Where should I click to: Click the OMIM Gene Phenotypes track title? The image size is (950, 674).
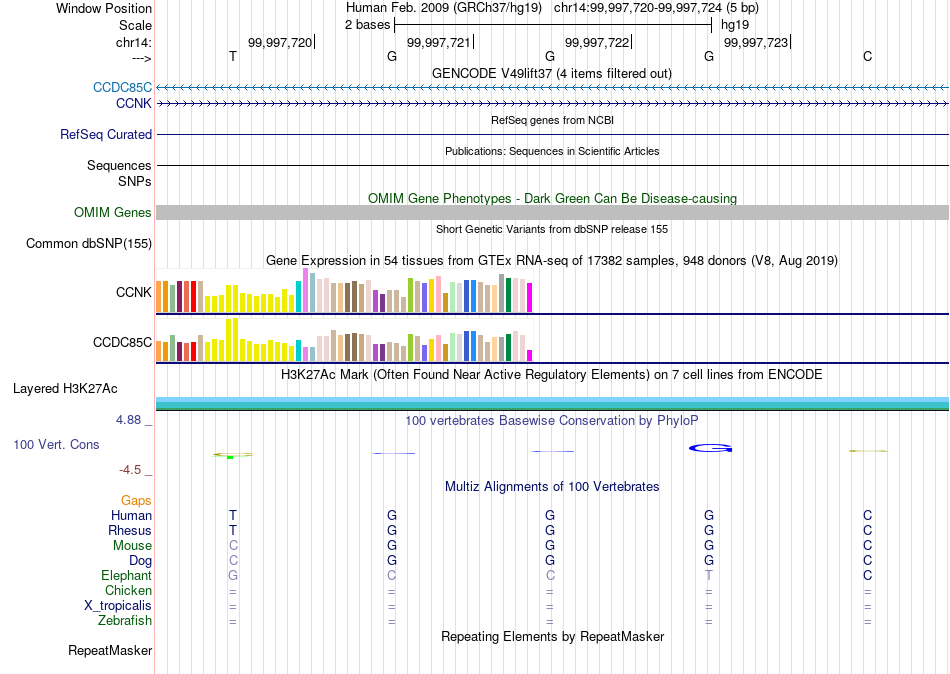(x=552, y=199)
